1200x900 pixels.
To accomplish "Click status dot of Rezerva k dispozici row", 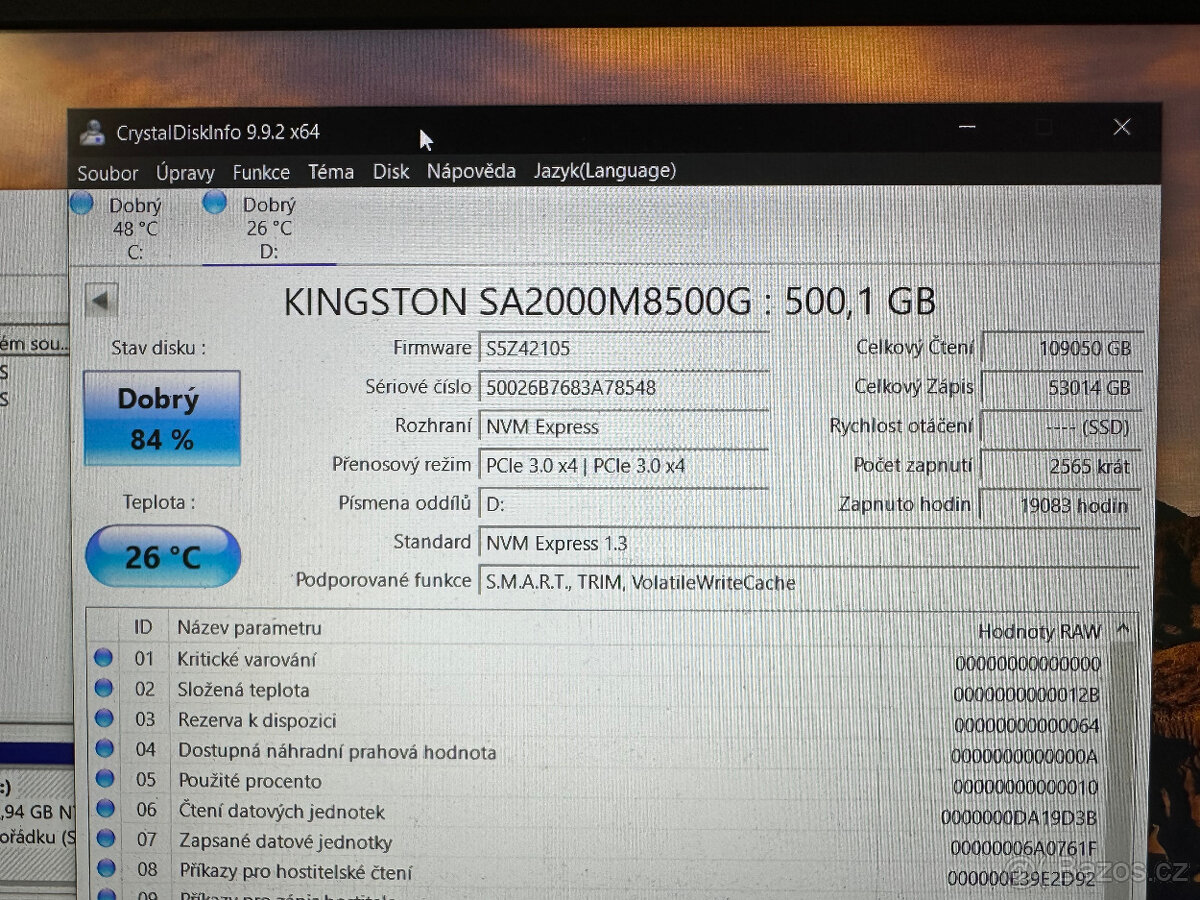I will click(103, 718).
